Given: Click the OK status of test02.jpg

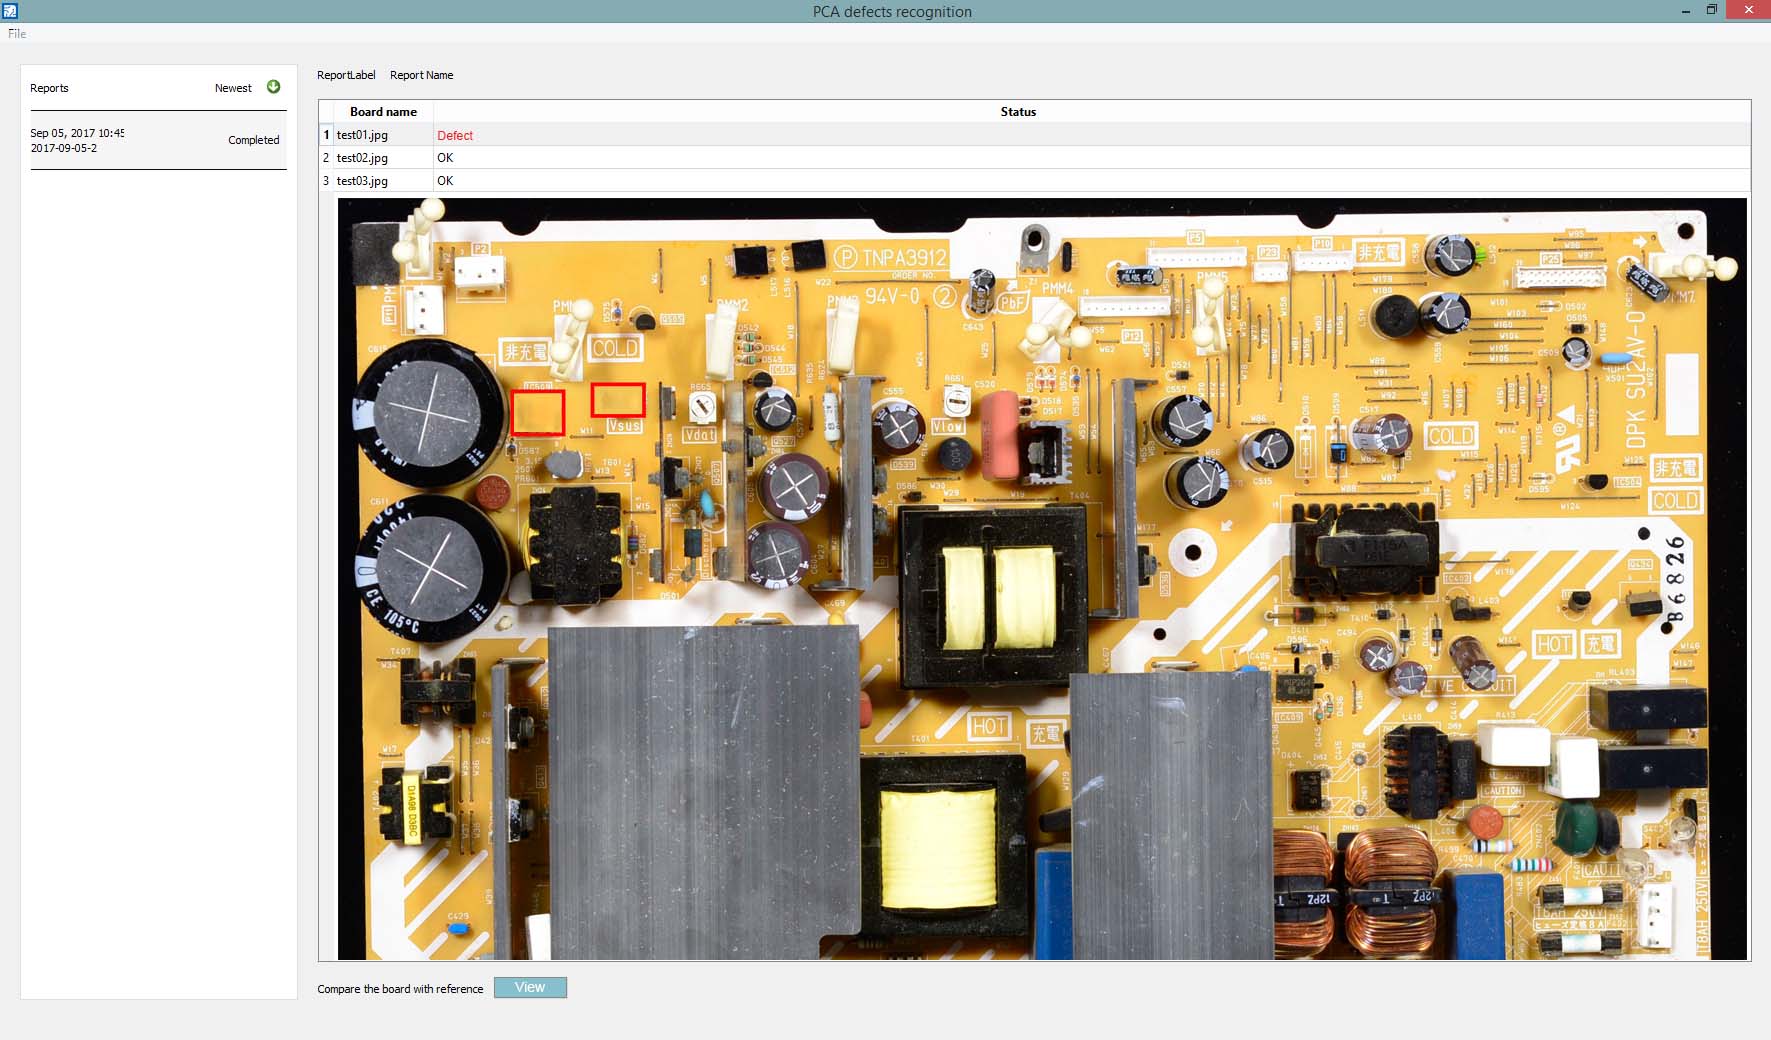Looking at the screenshot, I should click(445, 157).
